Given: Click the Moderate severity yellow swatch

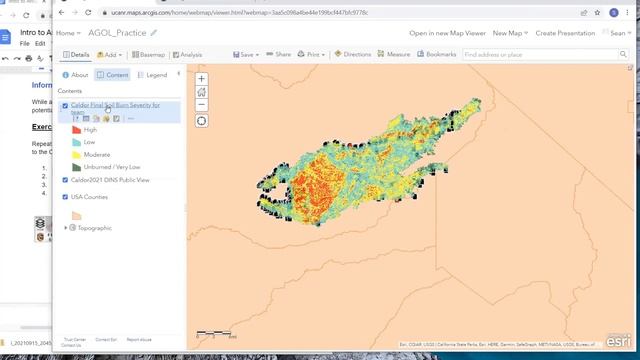Looking at the screenshot, I should (76, 155).
